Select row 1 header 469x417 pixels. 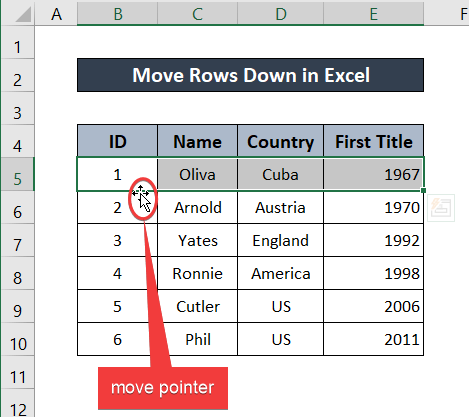coord(17,43)
